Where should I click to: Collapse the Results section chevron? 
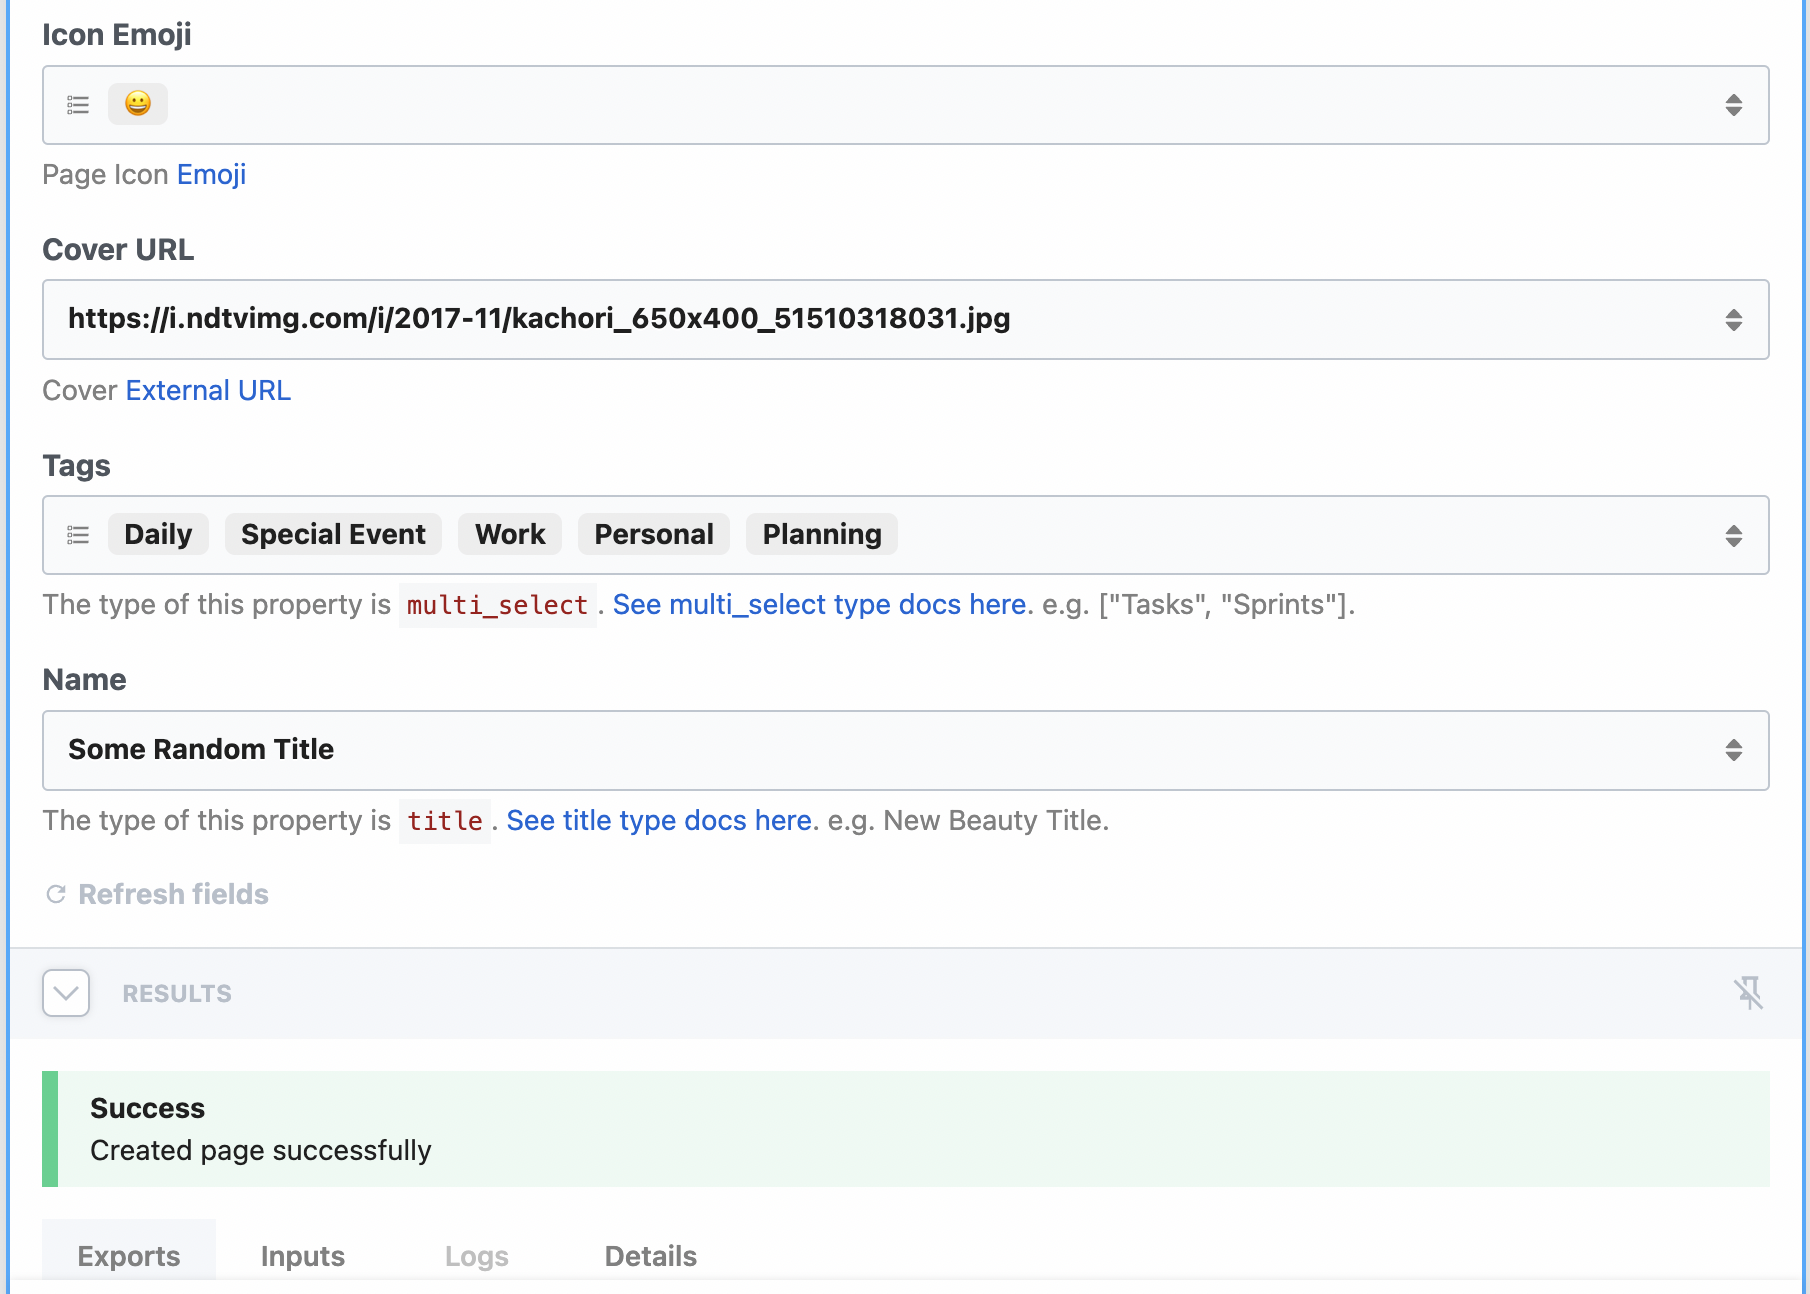click(x=66, y=993)
